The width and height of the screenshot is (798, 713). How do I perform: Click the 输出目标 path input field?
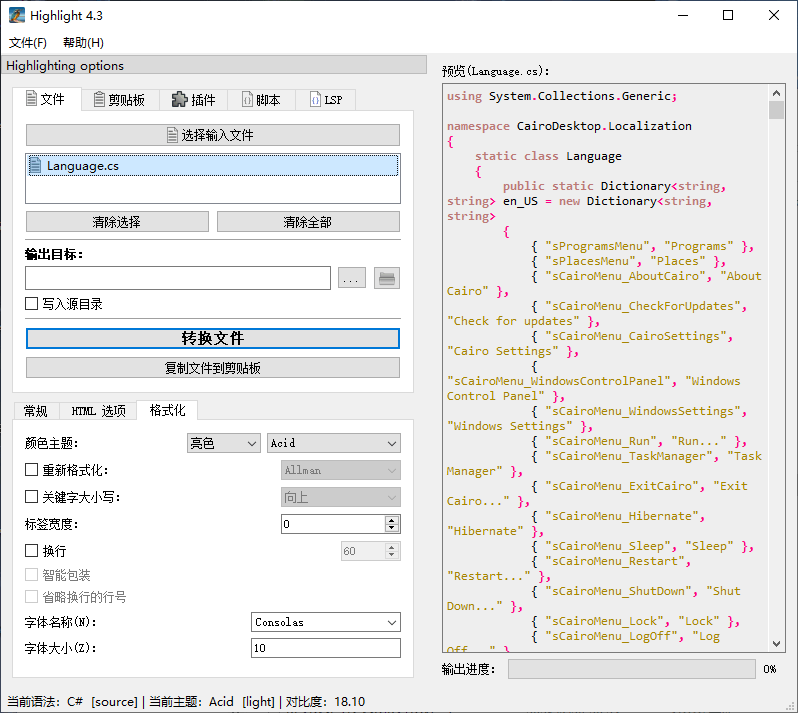178,278
